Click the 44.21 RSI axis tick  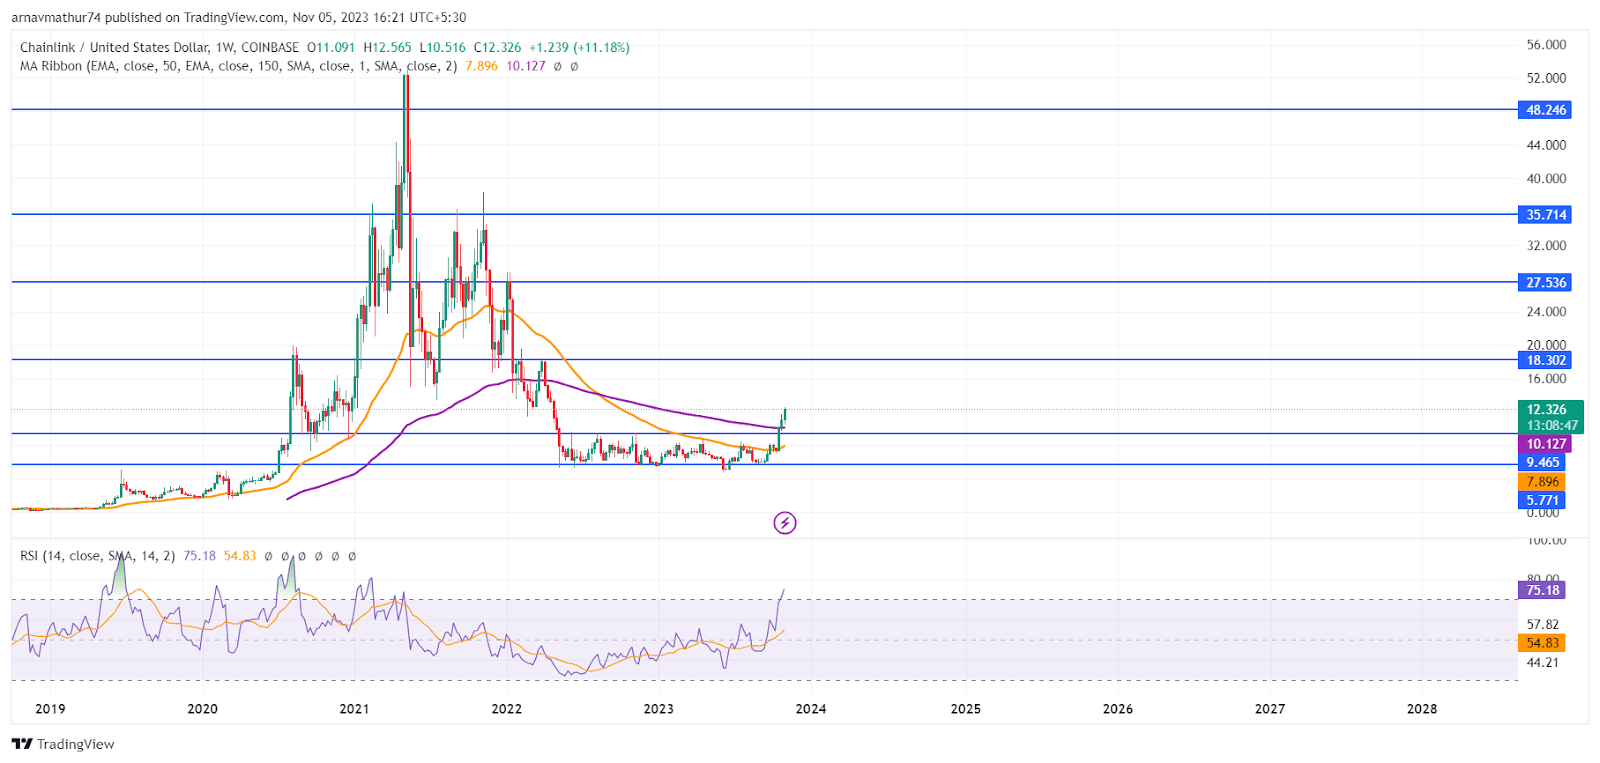click(x=1543, y=662)
